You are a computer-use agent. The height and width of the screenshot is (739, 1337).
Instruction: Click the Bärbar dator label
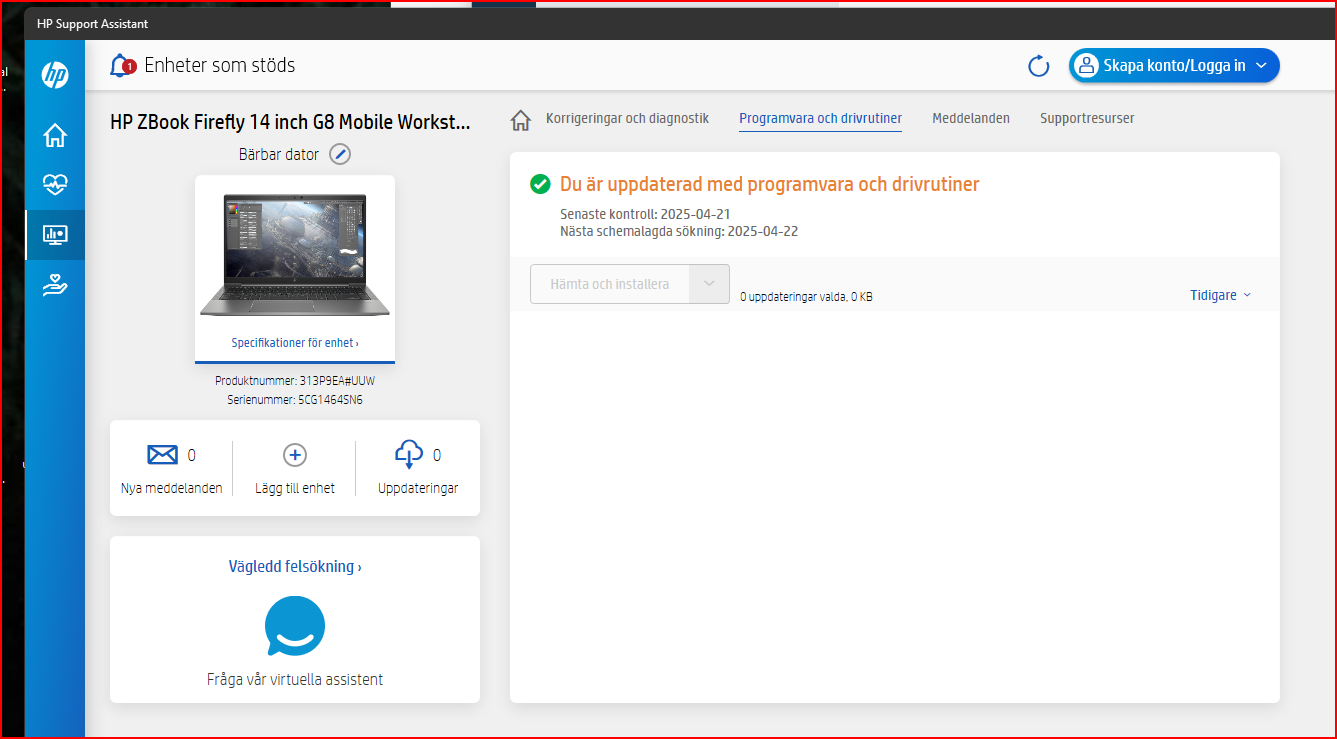coord(280,154)
